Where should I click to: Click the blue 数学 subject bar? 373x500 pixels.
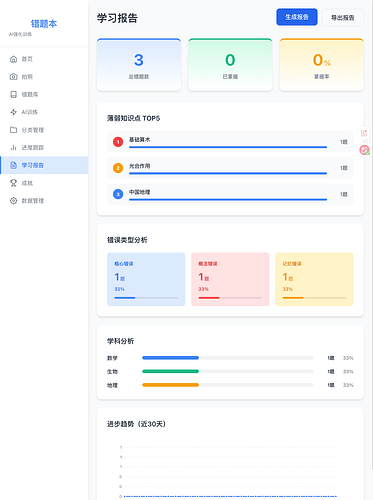click(171, 358)
